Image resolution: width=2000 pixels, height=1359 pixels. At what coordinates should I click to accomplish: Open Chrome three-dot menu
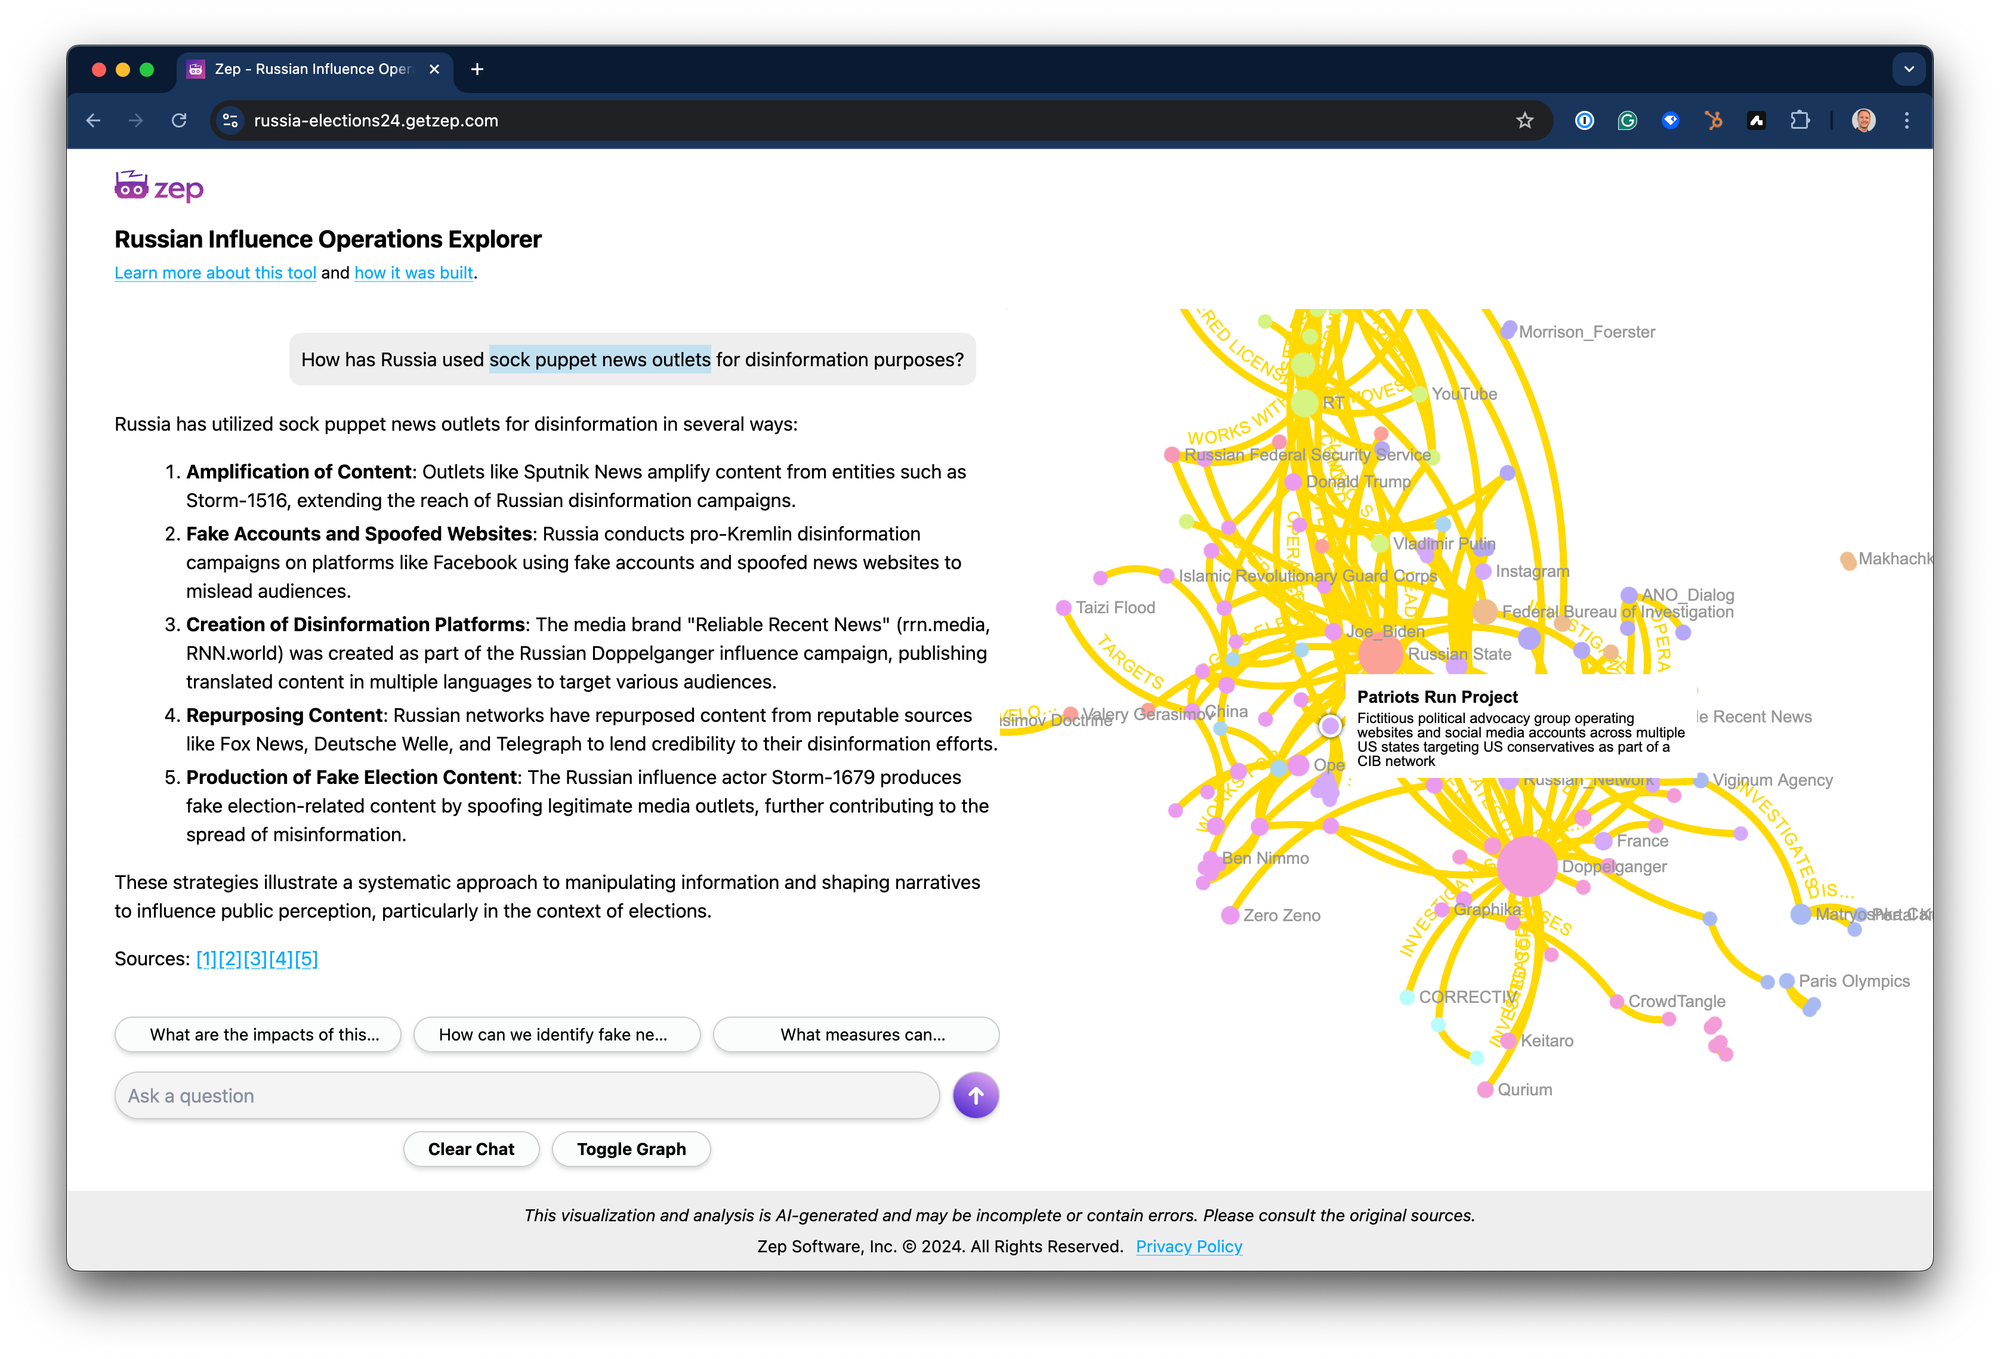tap(1907, 121)
